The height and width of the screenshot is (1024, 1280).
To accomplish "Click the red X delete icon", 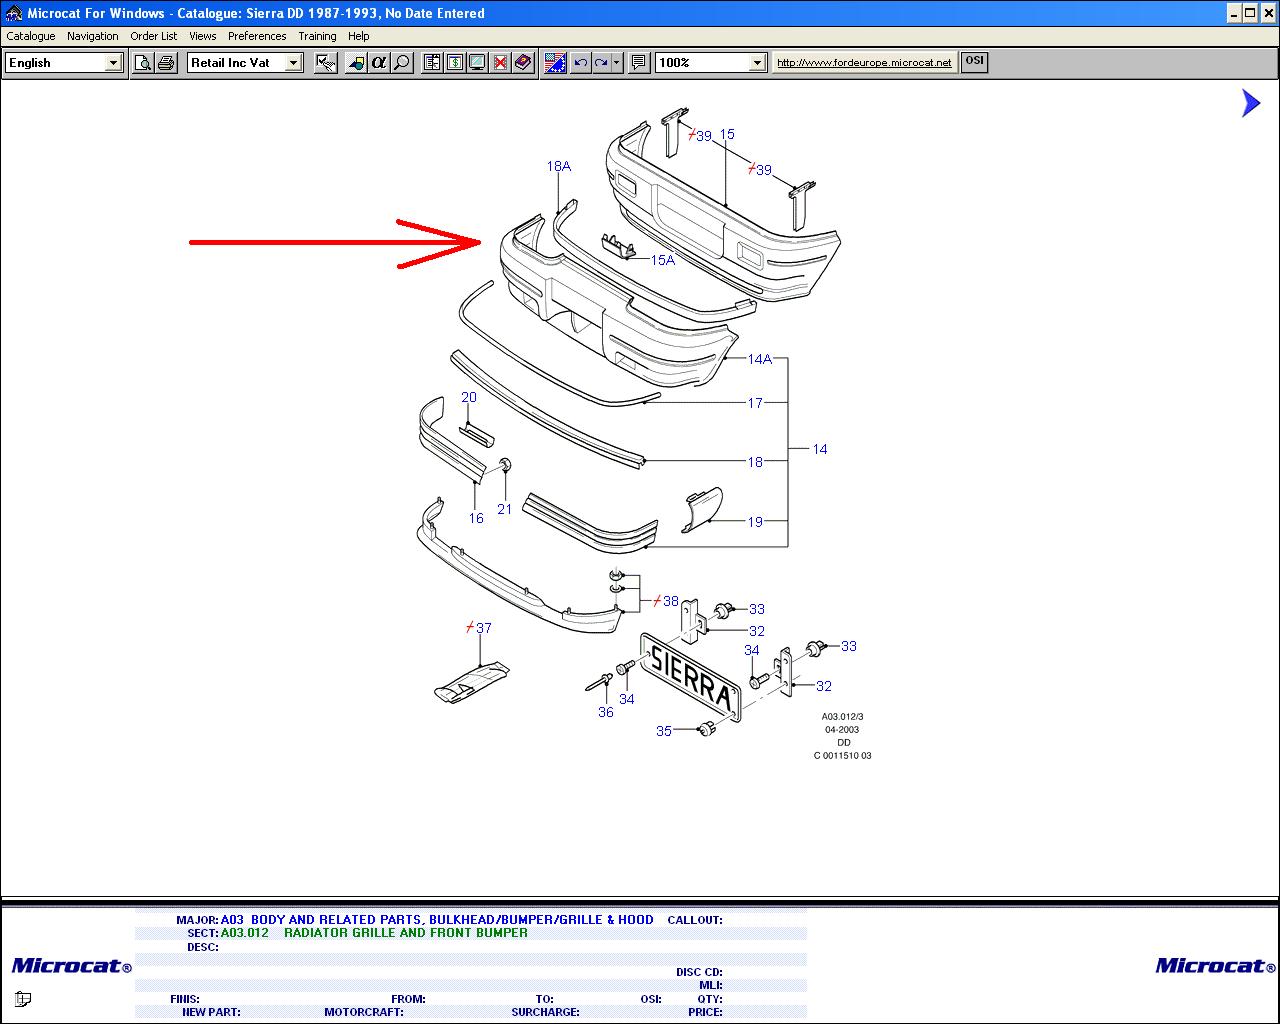I will tap(500, 63).
